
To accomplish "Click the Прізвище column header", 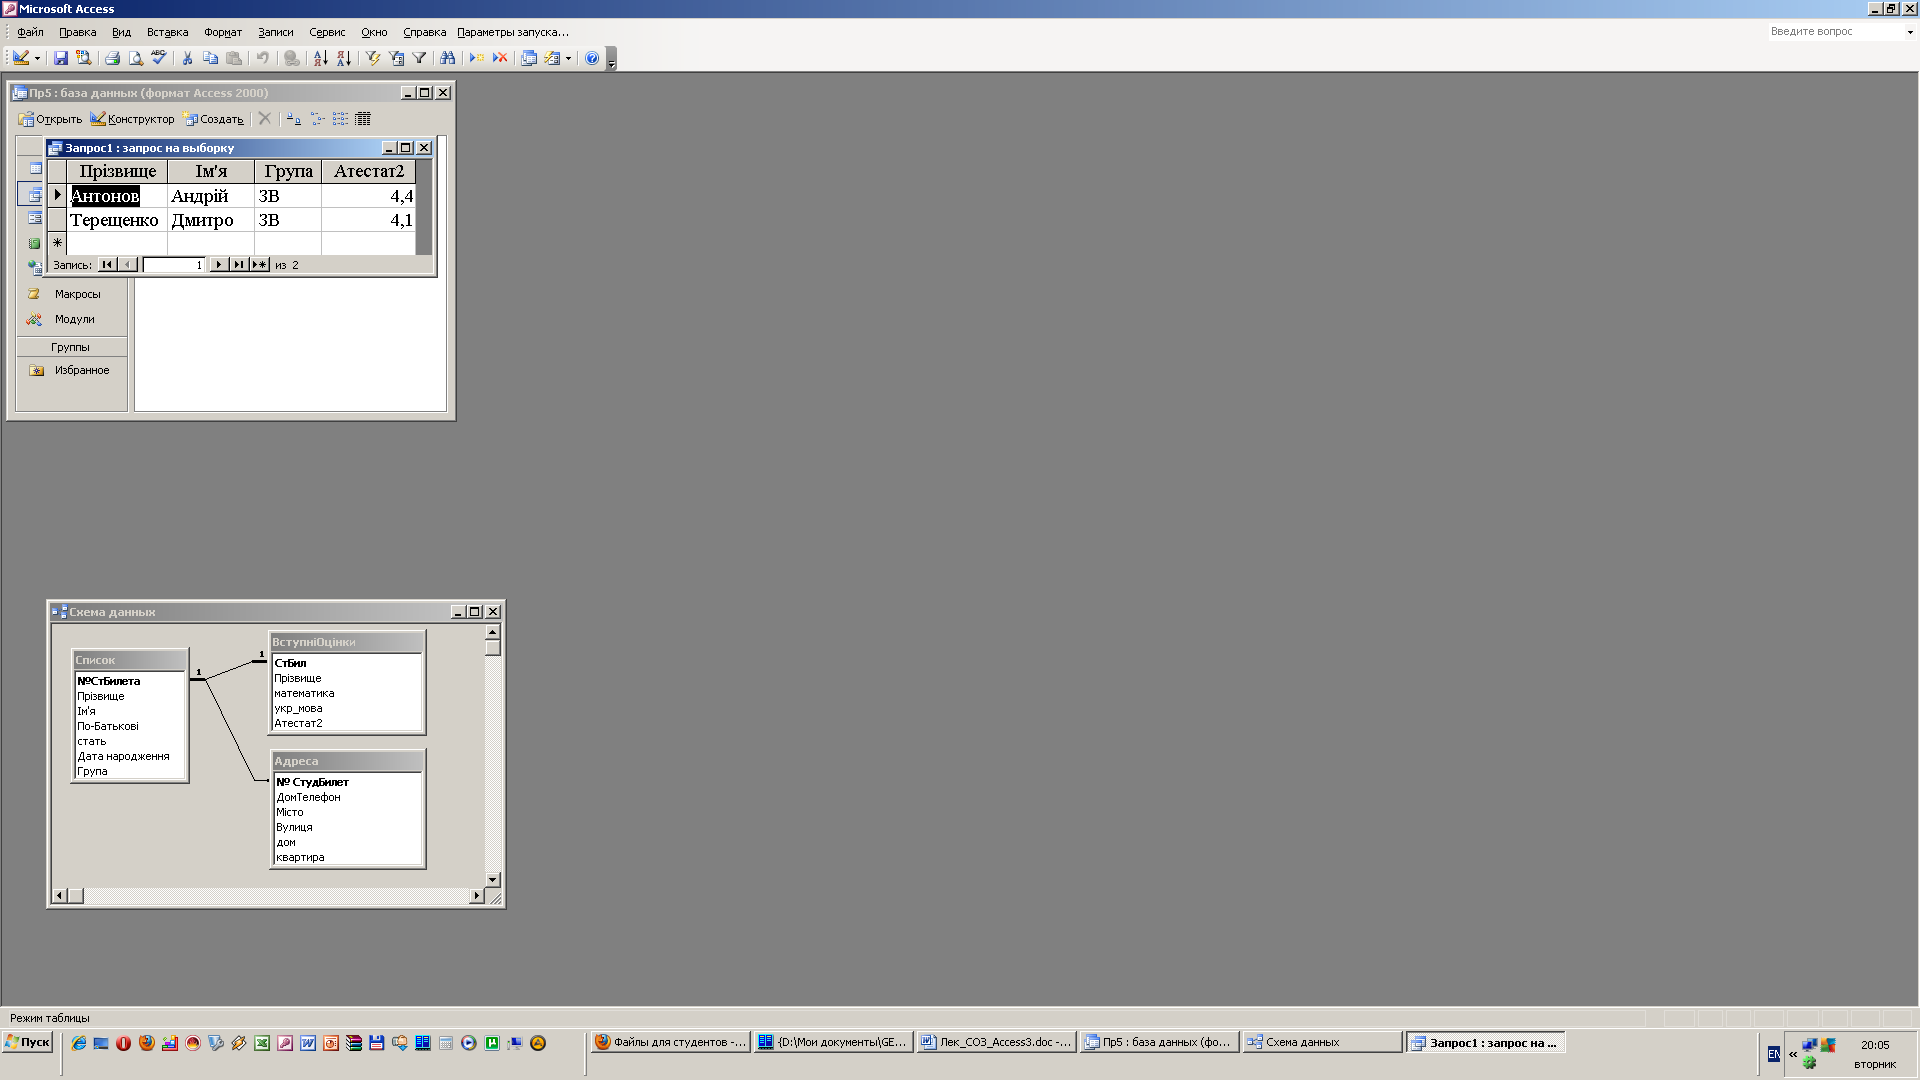I will 117,171.
